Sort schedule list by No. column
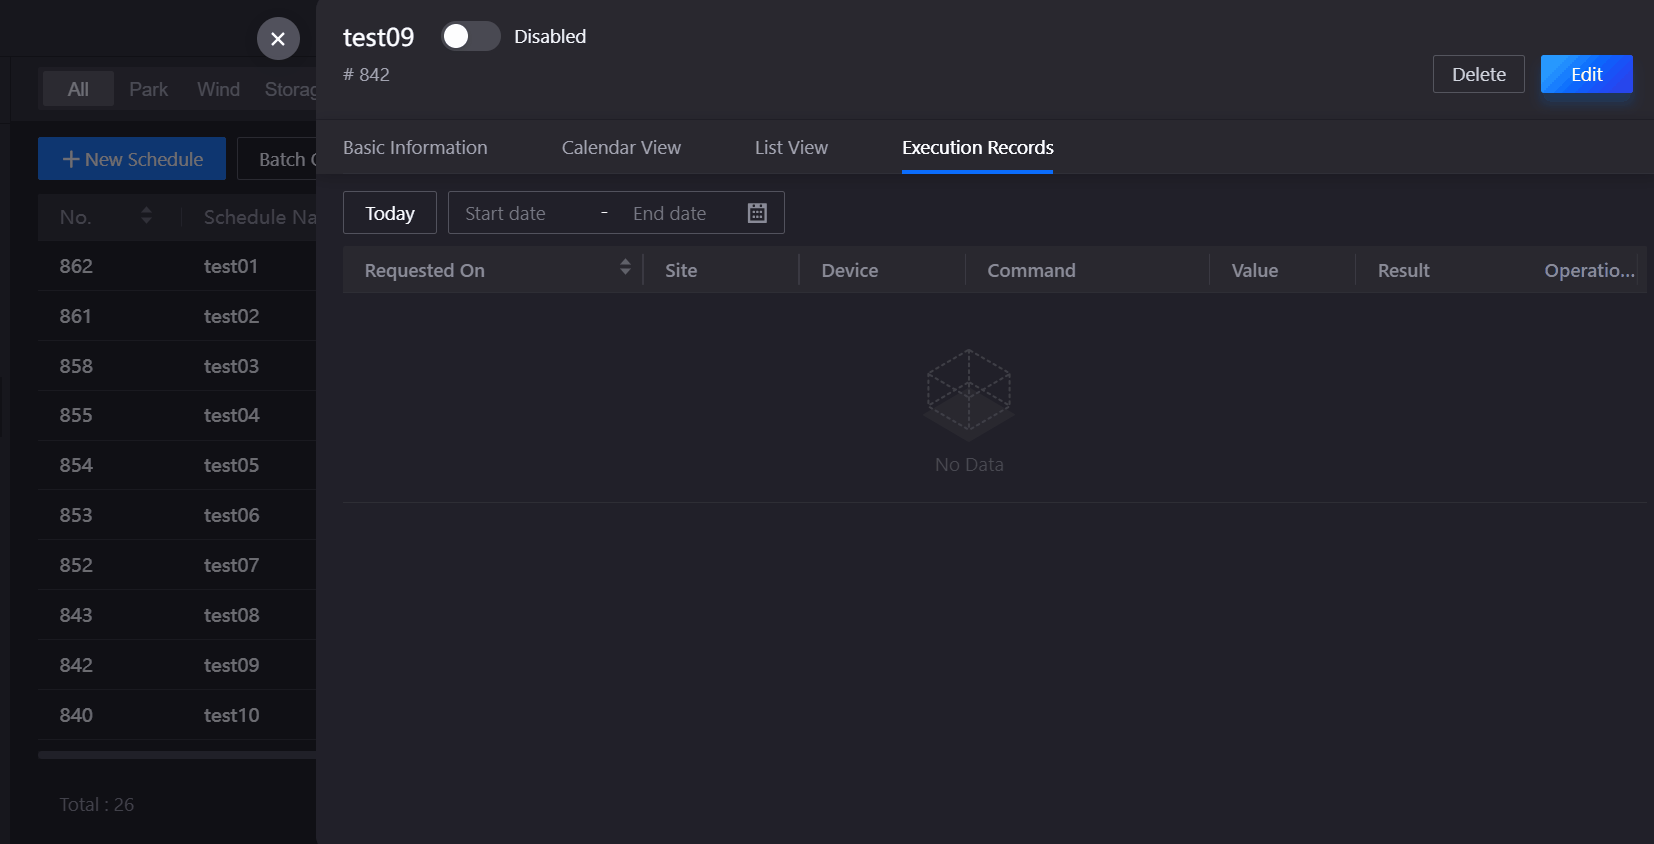The image size is (1654, 844). (x=146, y=216)
